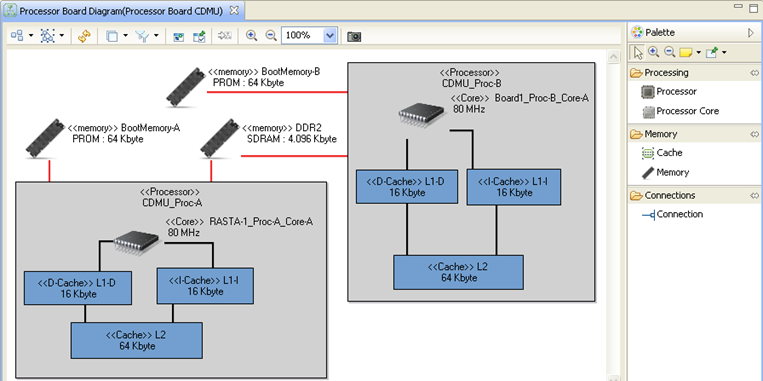Click the toolbar zoom in magnifier

click(252, 36)
